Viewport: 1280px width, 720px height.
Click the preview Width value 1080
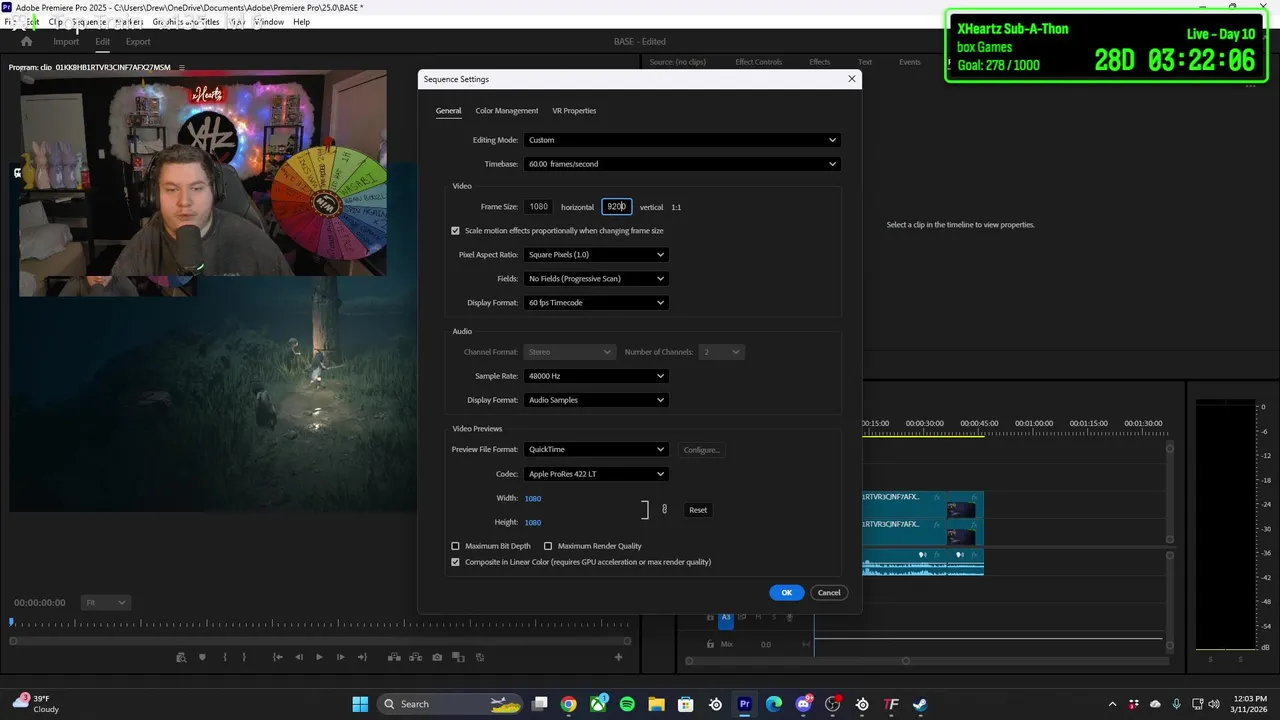532,499
